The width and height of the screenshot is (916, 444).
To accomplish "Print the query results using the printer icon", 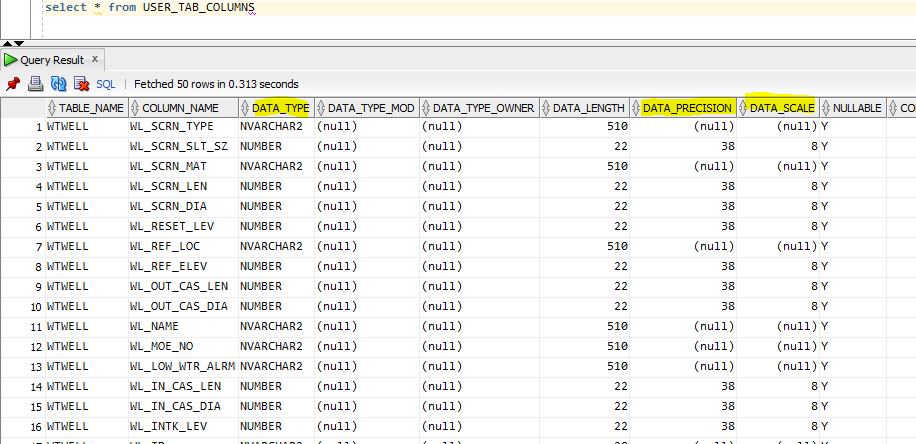I will coord(36,84).
